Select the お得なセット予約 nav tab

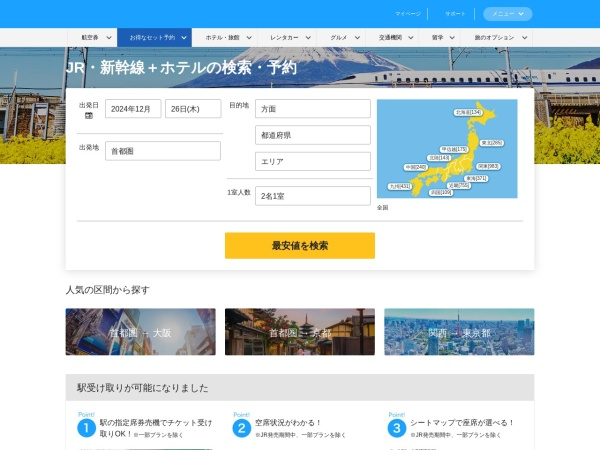[154, 38]
